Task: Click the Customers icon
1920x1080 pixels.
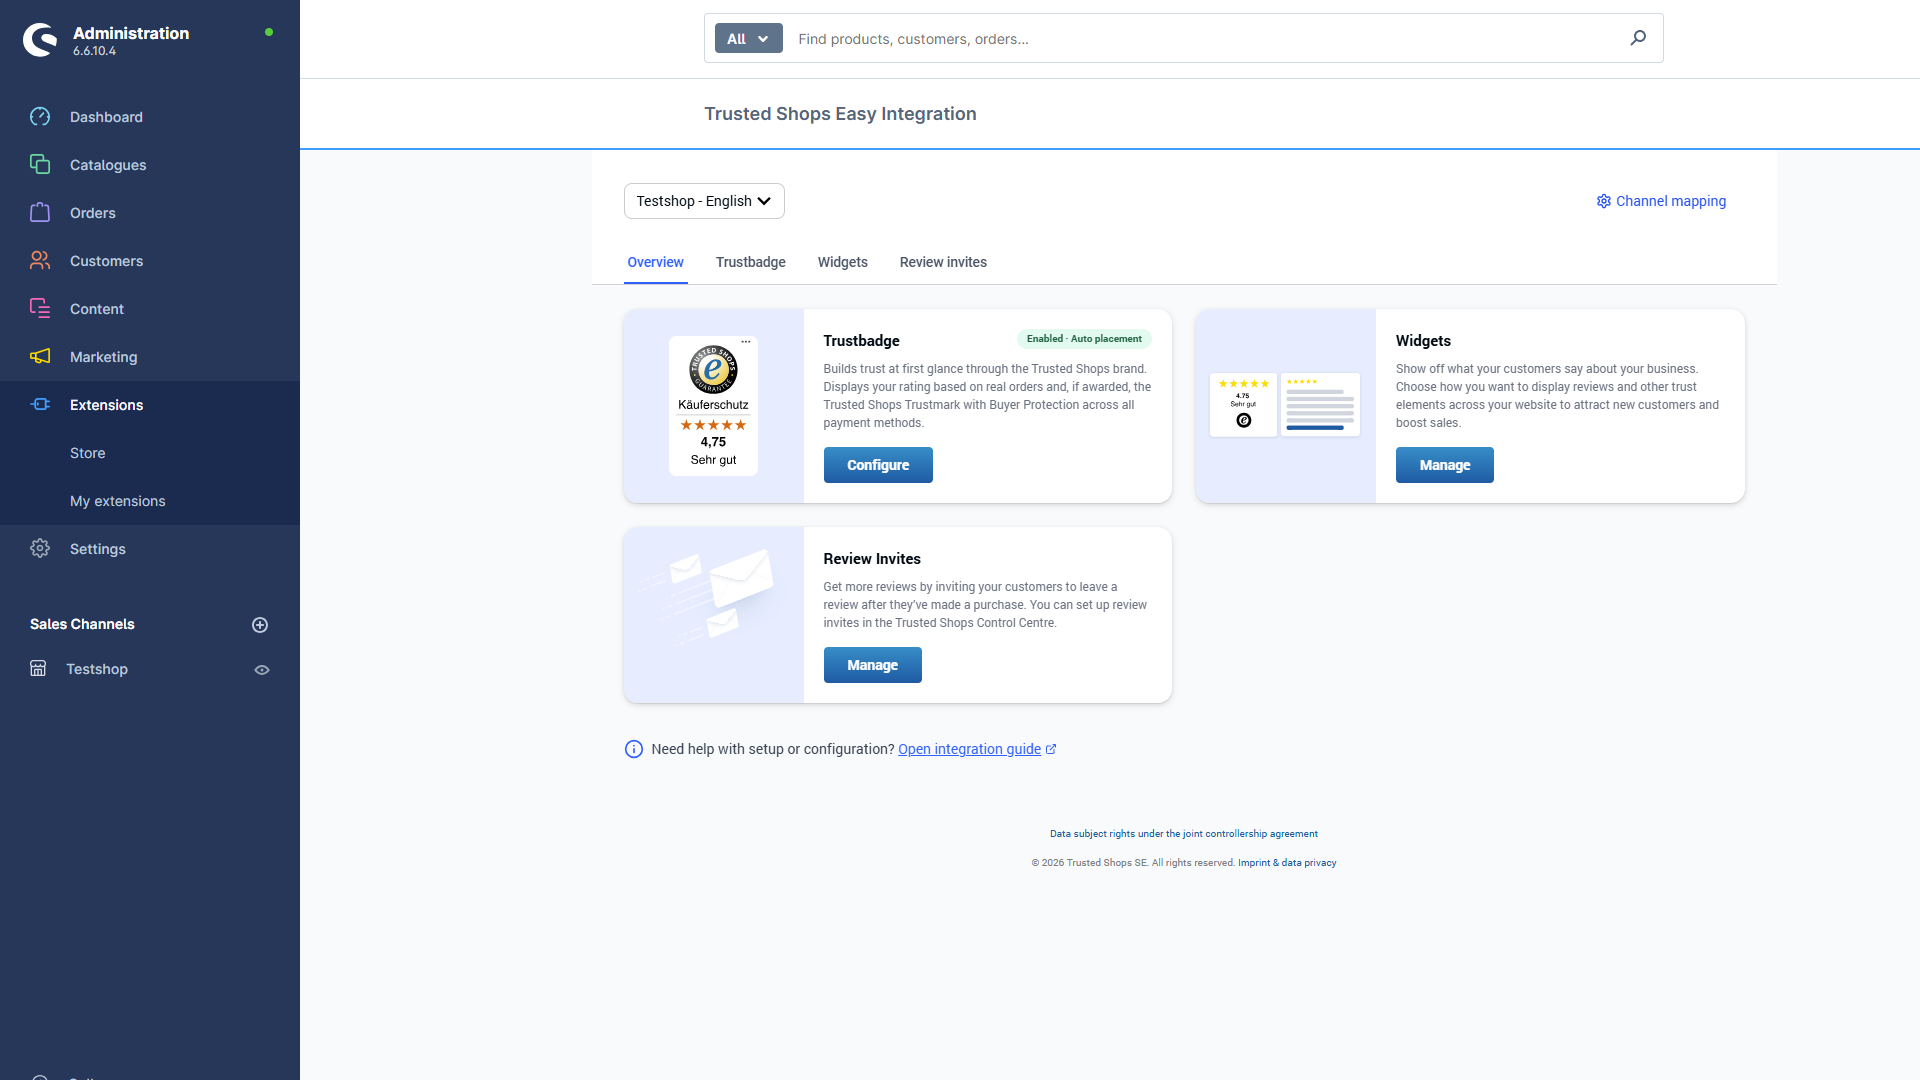Action: pos(40,260)
